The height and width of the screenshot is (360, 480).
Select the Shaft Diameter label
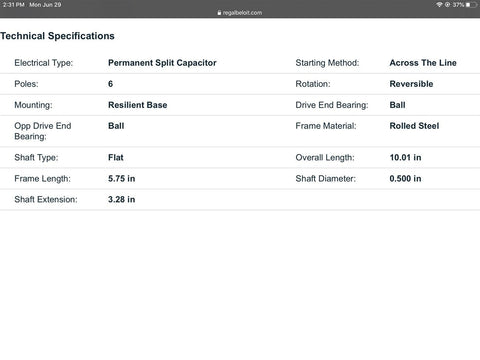(325, 179)
